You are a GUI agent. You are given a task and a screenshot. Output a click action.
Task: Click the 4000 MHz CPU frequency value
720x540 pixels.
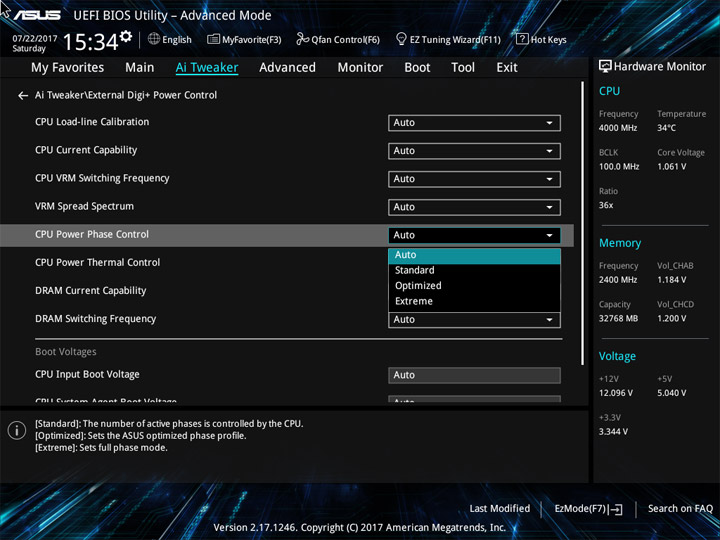point(618,128)
